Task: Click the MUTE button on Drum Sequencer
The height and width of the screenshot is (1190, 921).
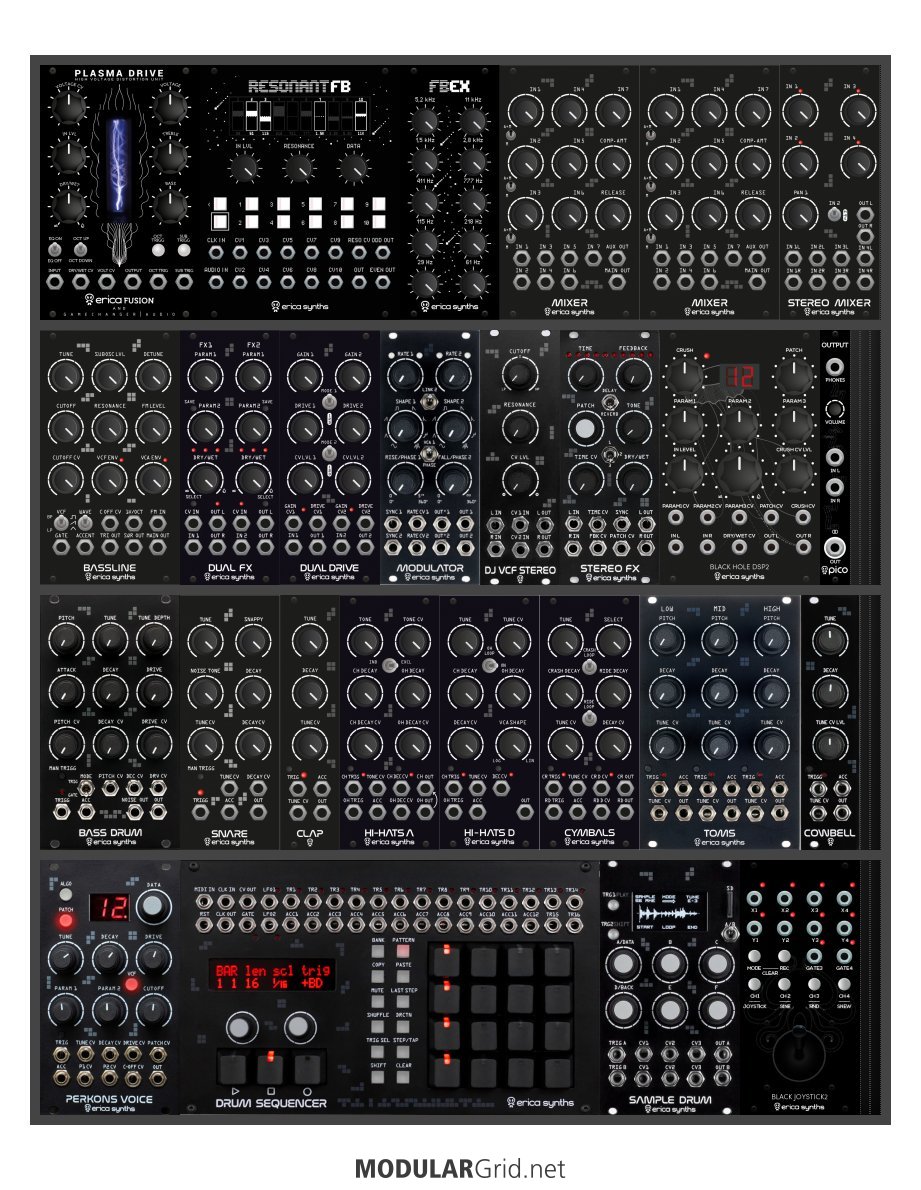Action: tap(377, 1001)
